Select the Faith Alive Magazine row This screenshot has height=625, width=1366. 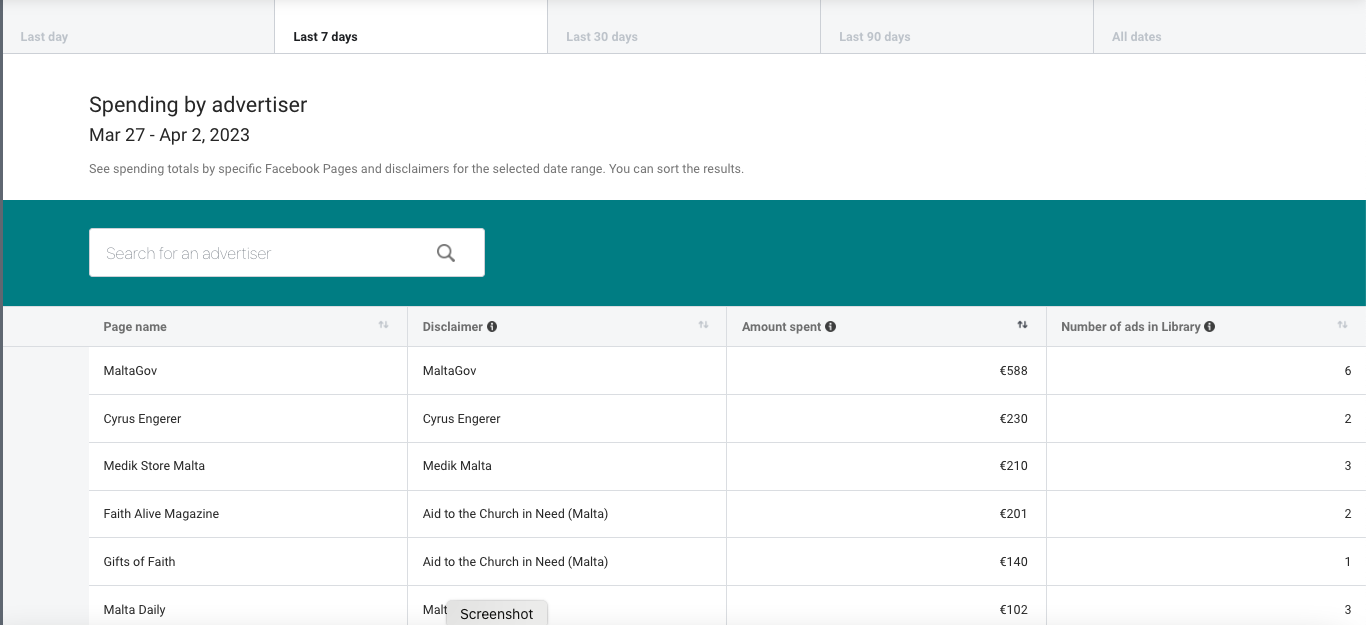[161, 514]
